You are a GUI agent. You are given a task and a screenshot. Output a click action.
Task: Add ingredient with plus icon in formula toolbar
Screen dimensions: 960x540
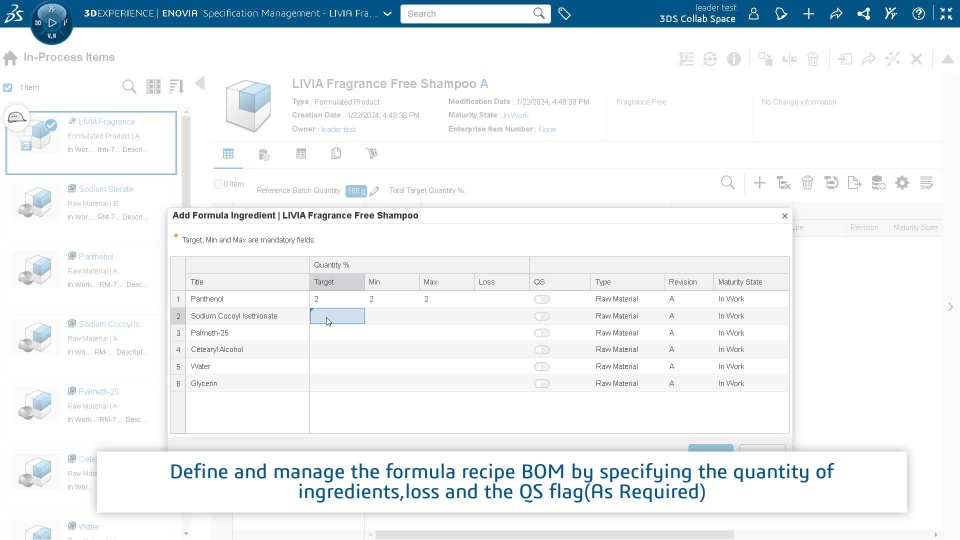pos(759,182)
